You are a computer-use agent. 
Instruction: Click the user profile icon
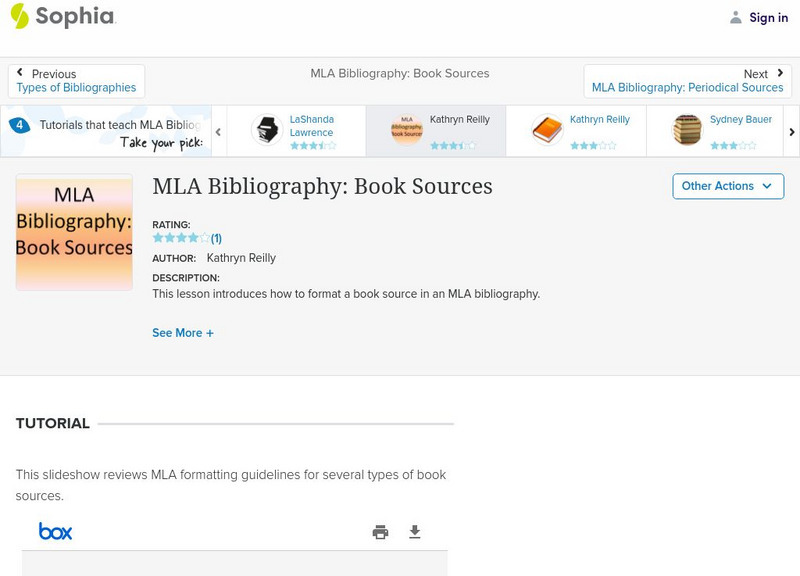coord(736,17)
